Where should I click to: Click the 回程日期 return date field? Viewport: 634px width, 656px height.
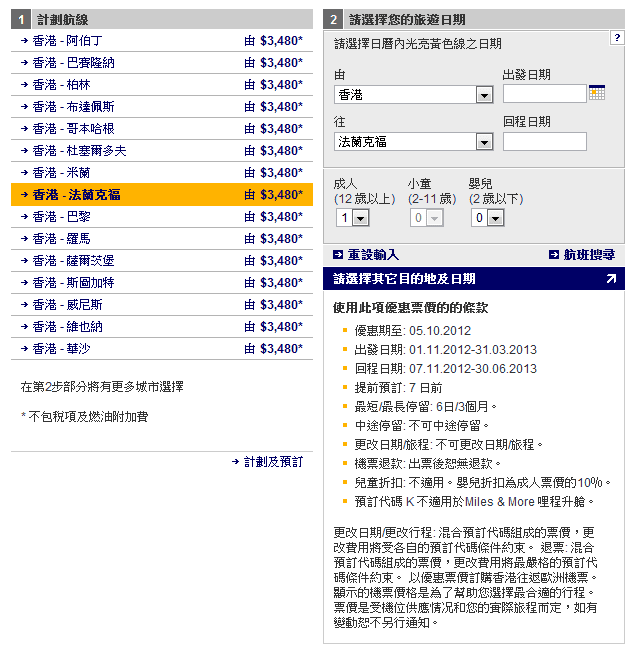pyautogui.click(x=544, y=142)
